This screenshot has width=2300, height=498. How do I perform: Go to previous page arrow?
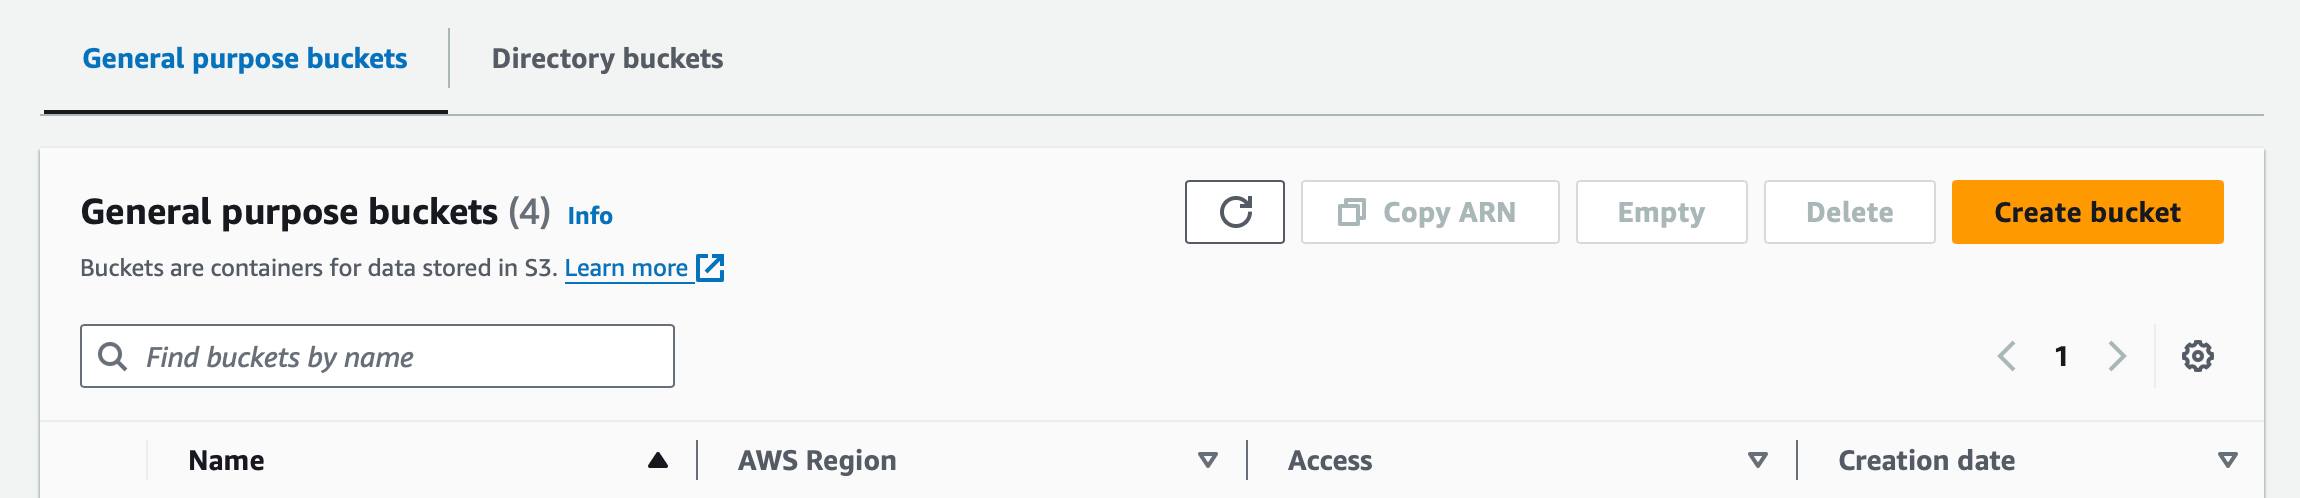click(2006, 356)
